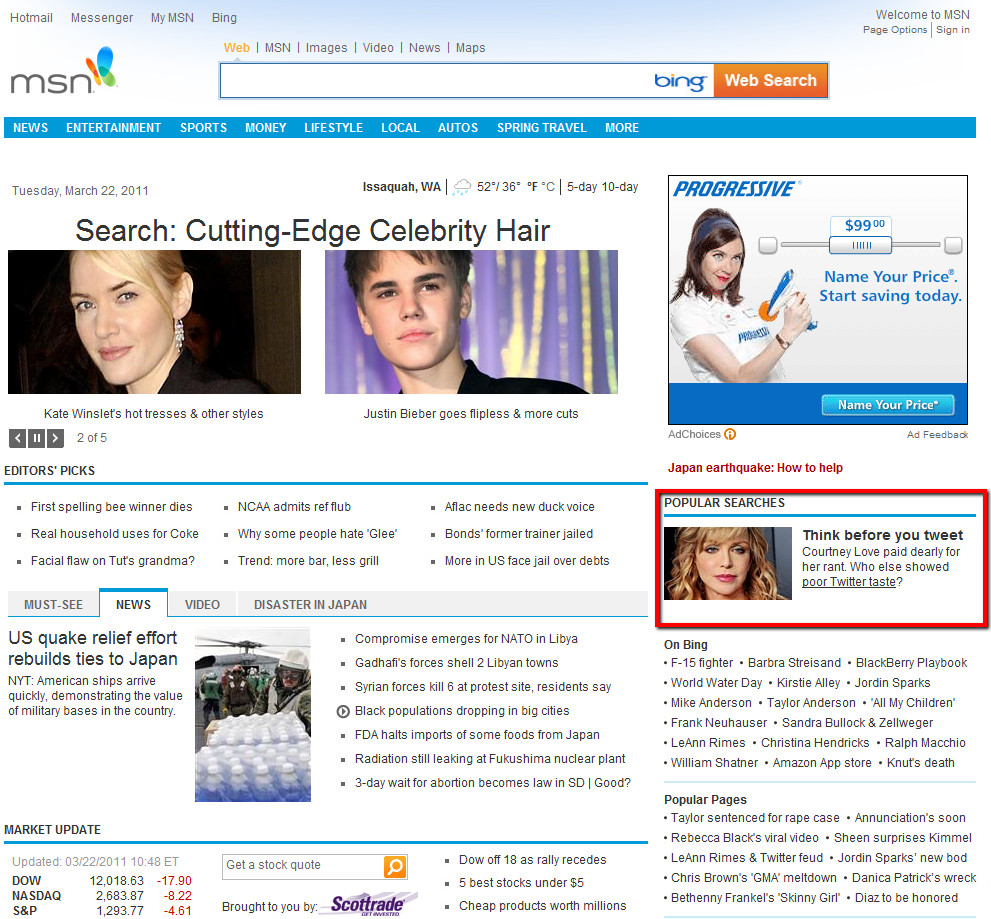The height and width of the screenshot is (919, 991).
Task: Open the ENTERTAINMENT navigation section
Action: coord(114,128)
